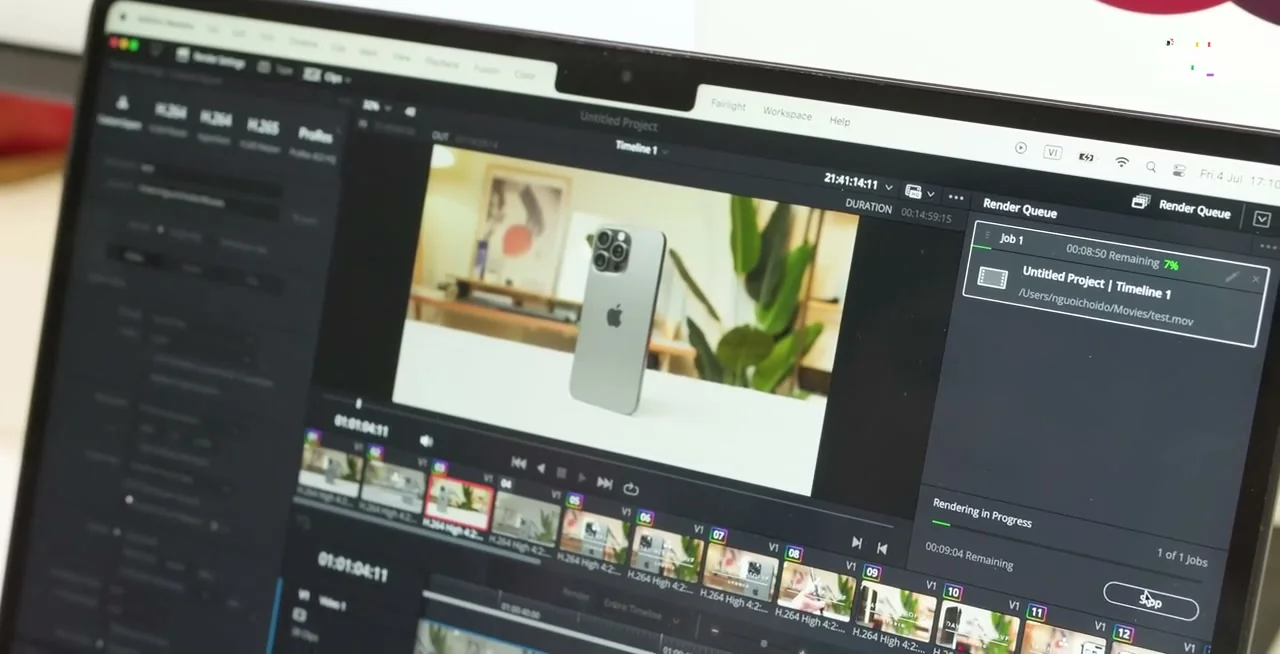Click the 1 of 1 Jobs text
Image resolution: width=1280 pixels, height=654 pixels.
(1182, 558)
